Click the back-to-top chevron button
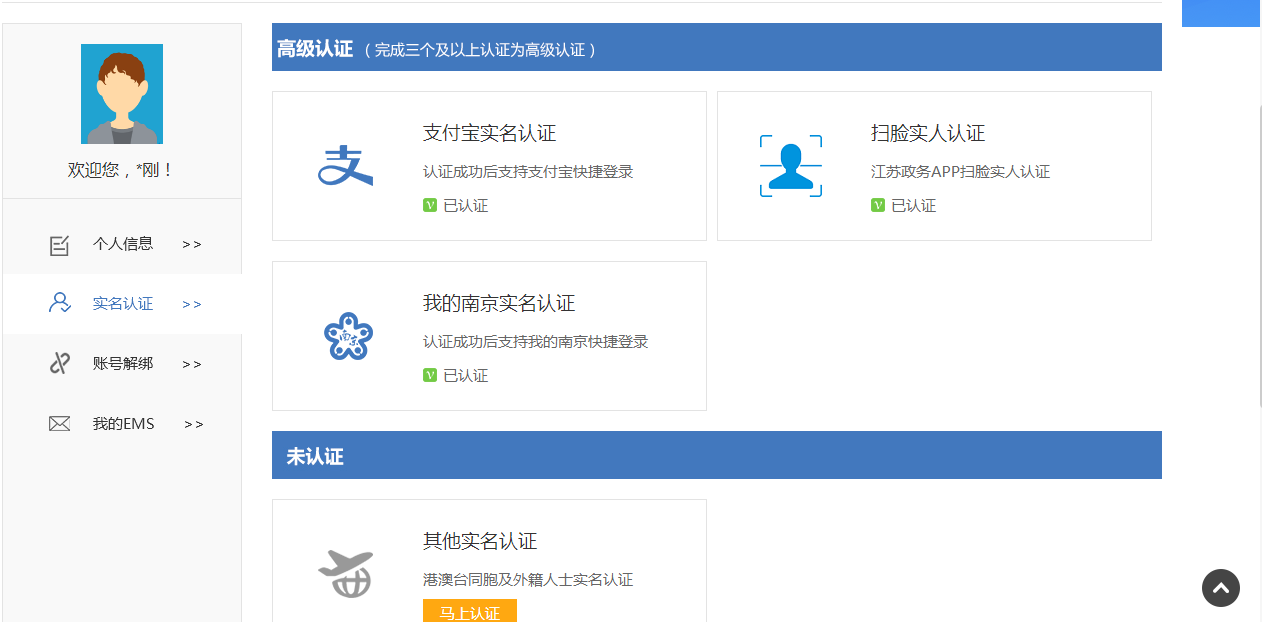This screenshot has height=622, width=1262. click(1221, 588)
